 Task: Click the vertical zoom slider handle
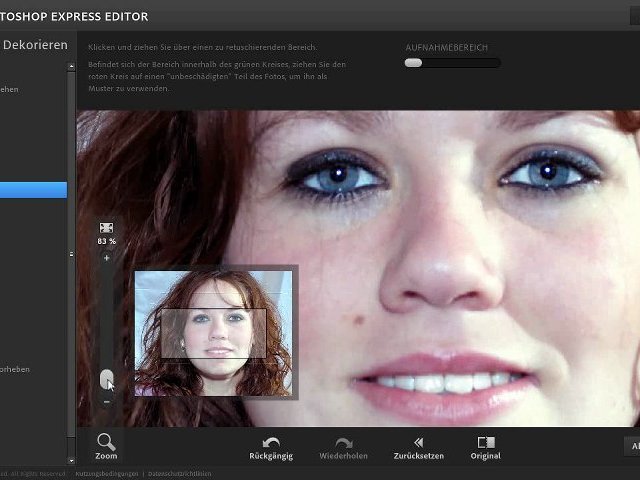pos(106,378)
